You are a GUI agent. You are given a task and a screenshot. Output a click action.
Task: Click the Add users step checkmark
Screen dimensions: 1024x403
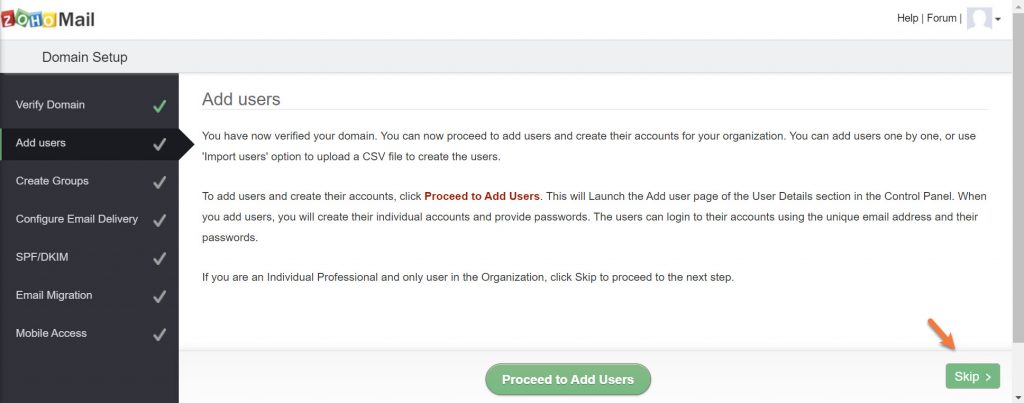[158, 143]
